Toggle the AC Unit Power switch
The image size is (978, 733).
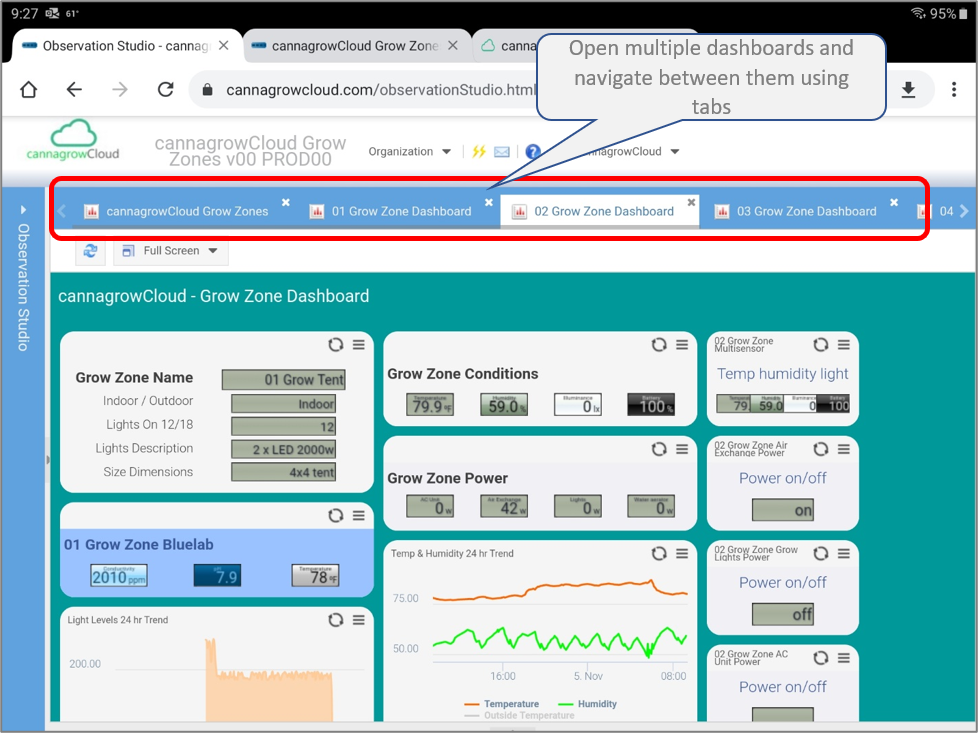(x=782, y=718)
